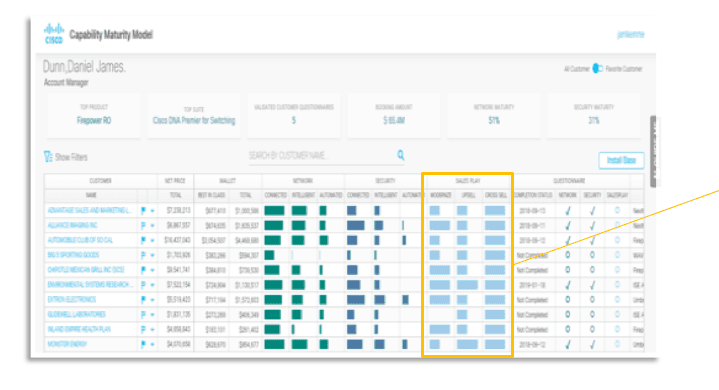Flag Advantage Sales and Marketing as favorite

[x=143, y=211]
